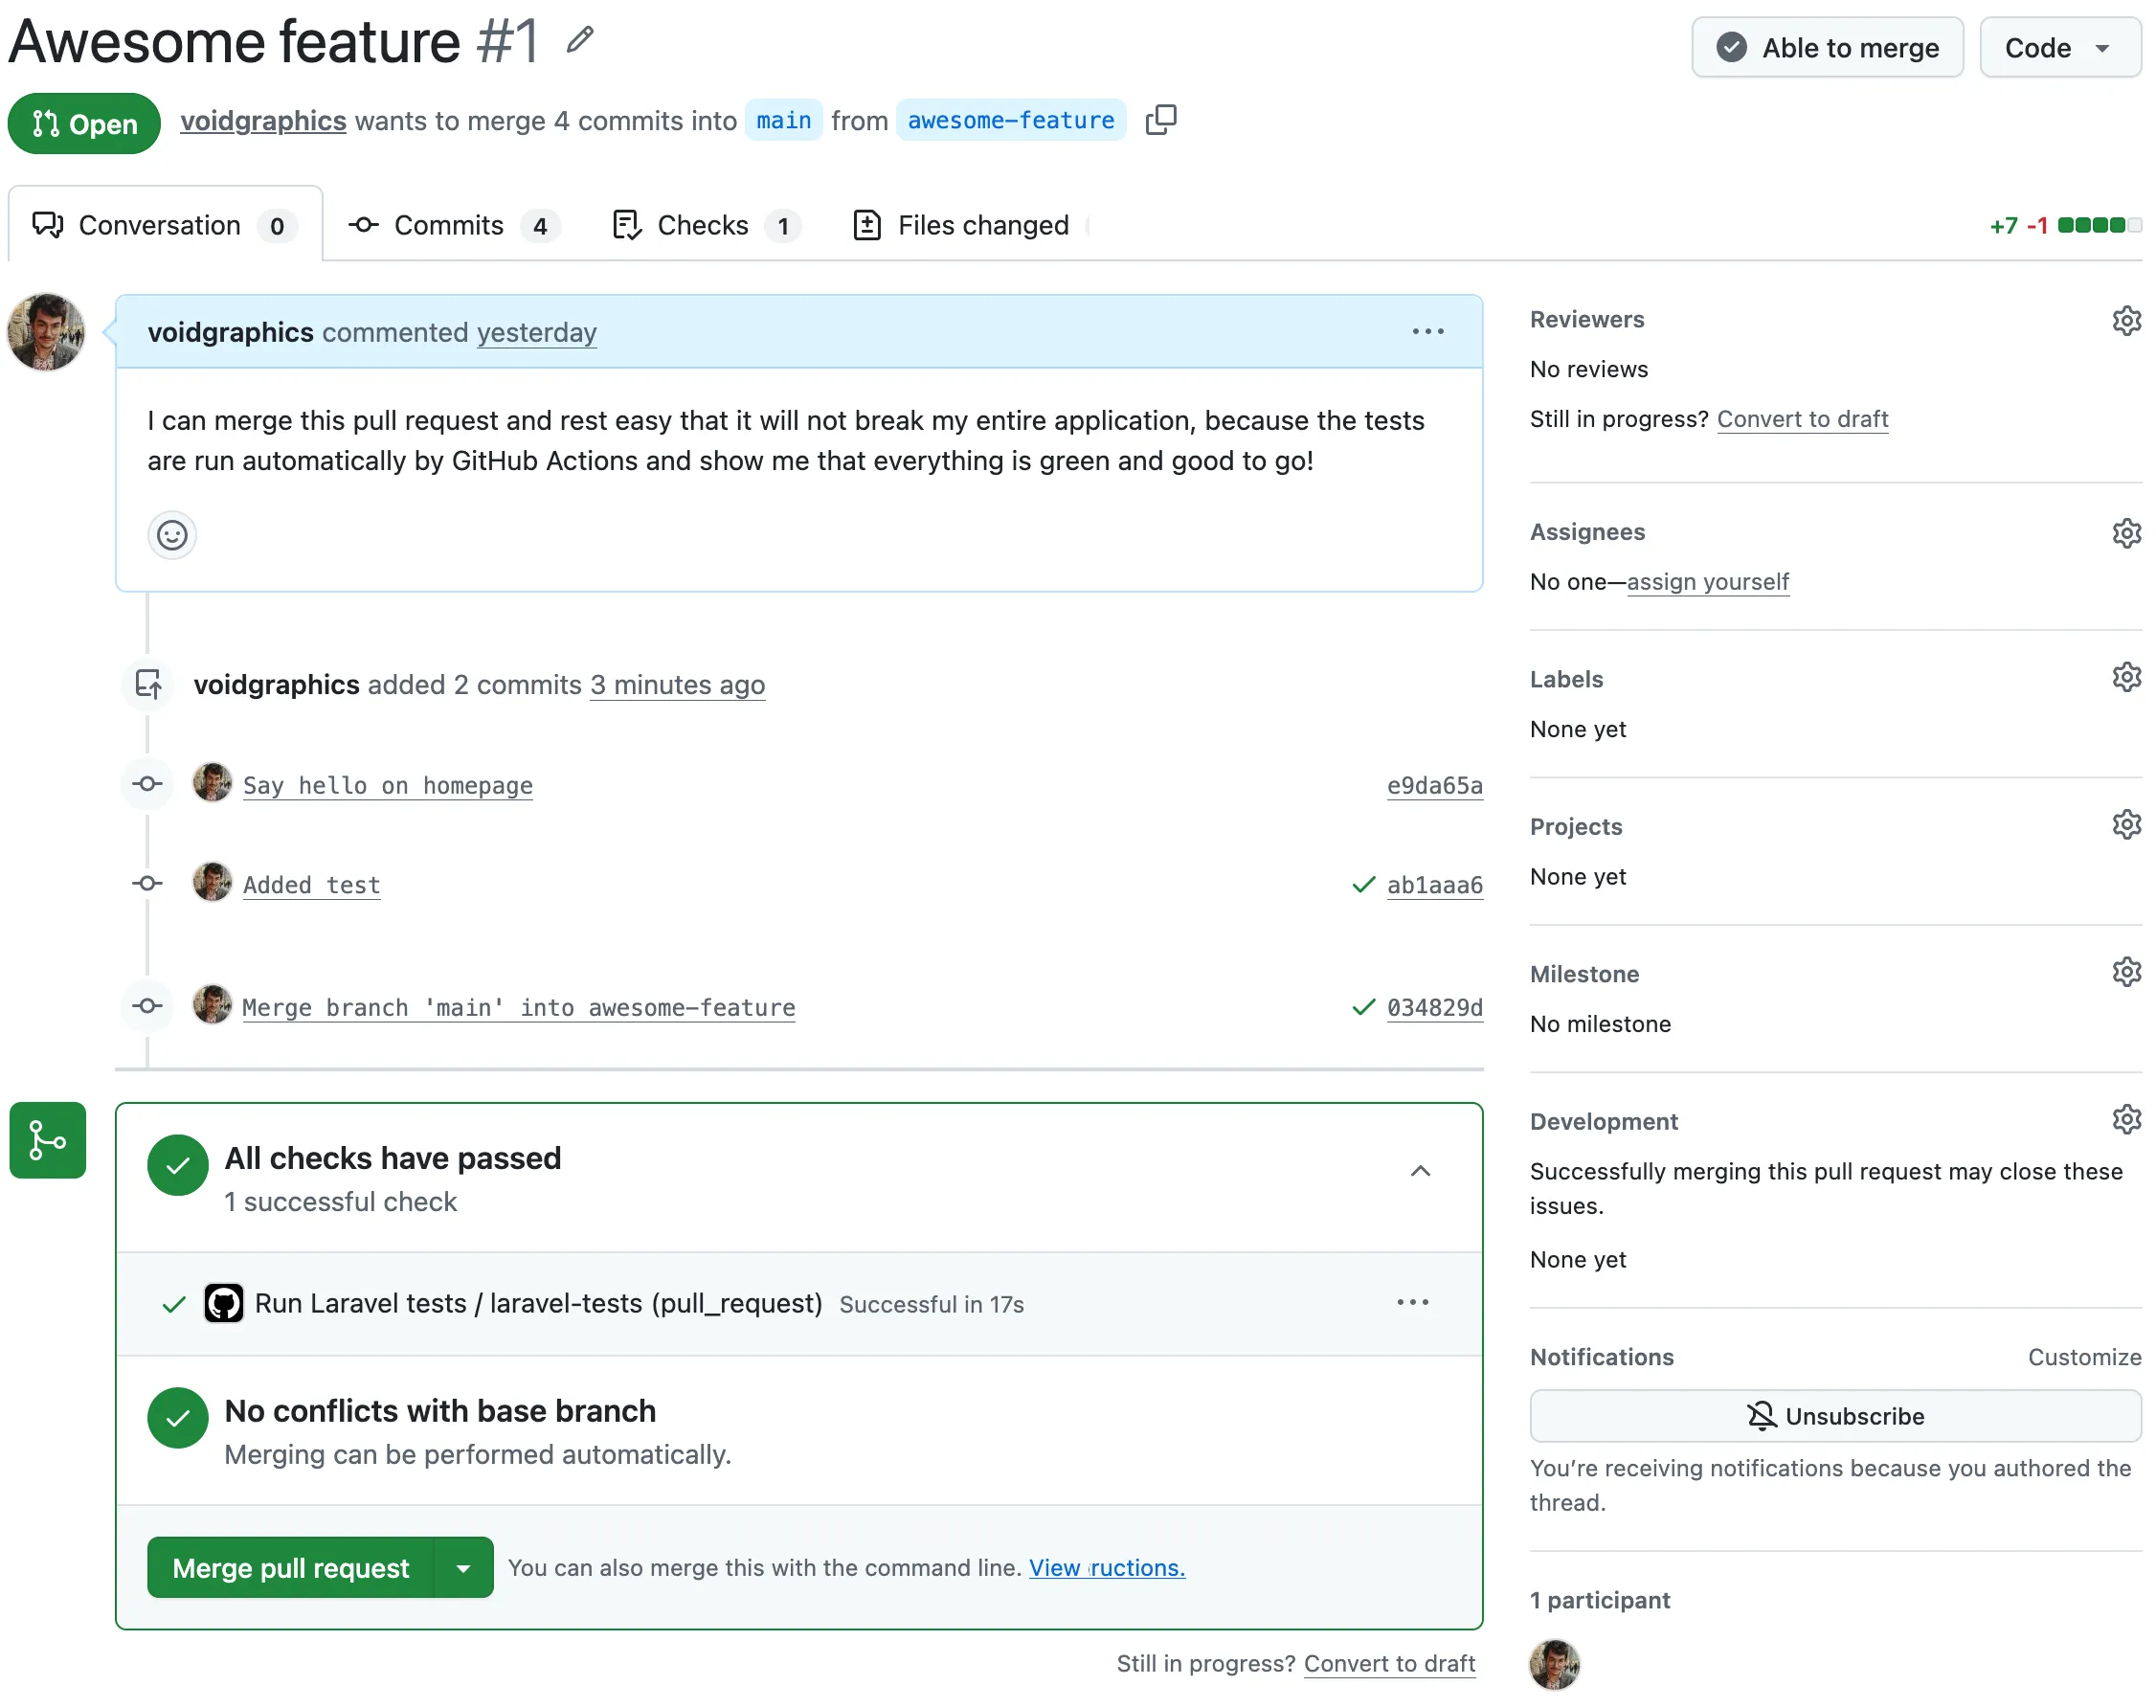Click the Unsubscribe notifications button

tap(1835, 1416)
